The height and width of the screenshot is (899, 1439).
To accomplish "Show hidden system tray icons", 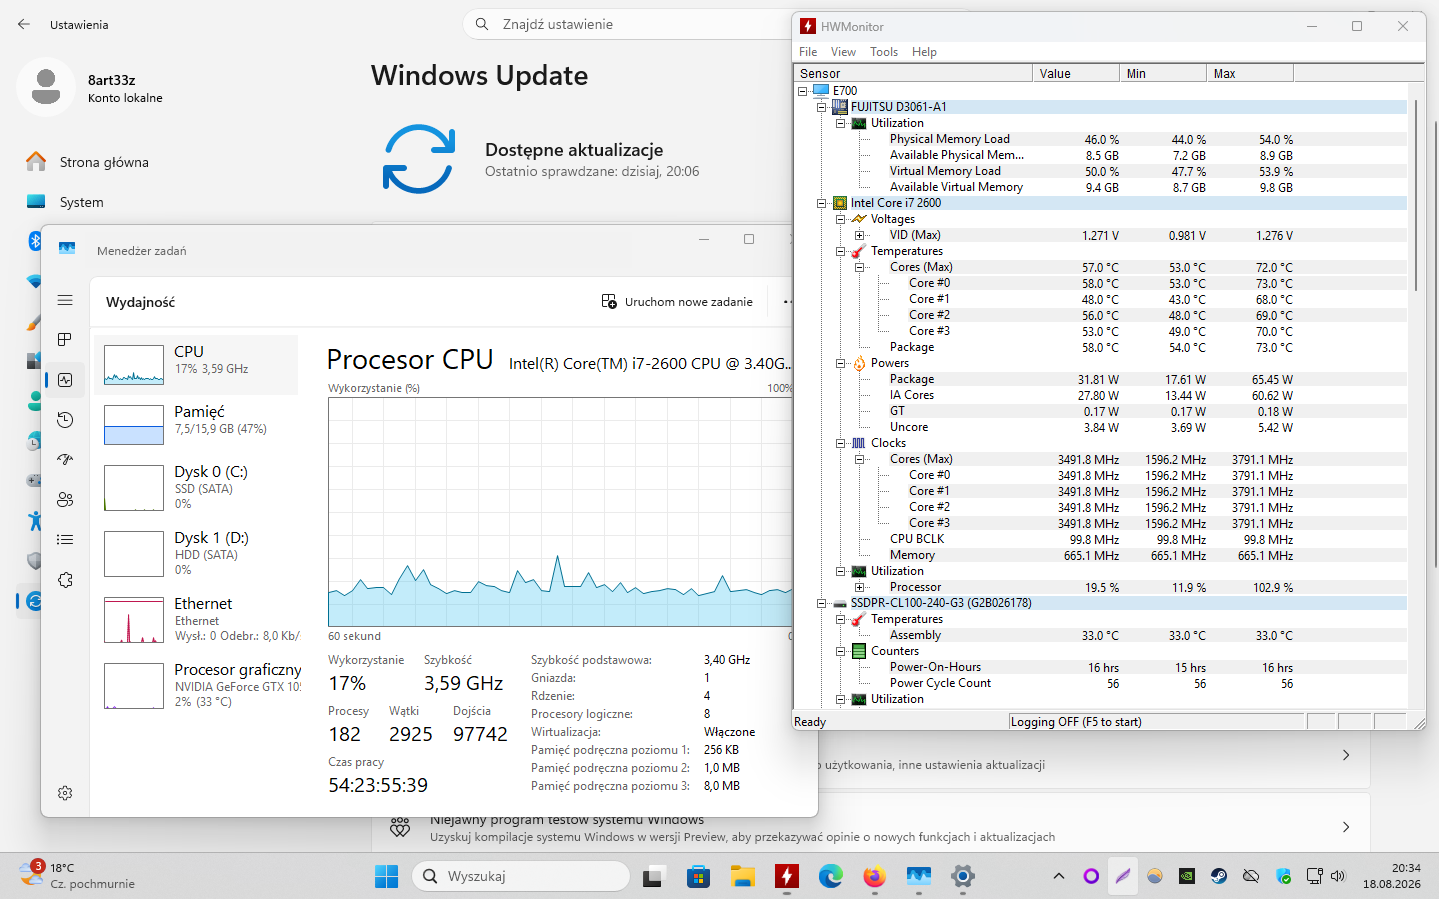I will point(1059,876).
